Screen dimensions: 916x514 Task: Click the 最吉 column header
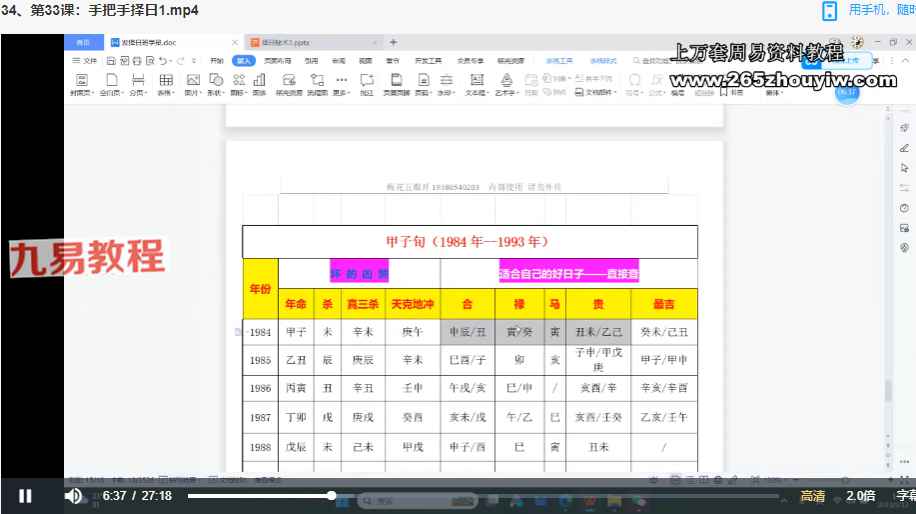(x=664, y=304)
